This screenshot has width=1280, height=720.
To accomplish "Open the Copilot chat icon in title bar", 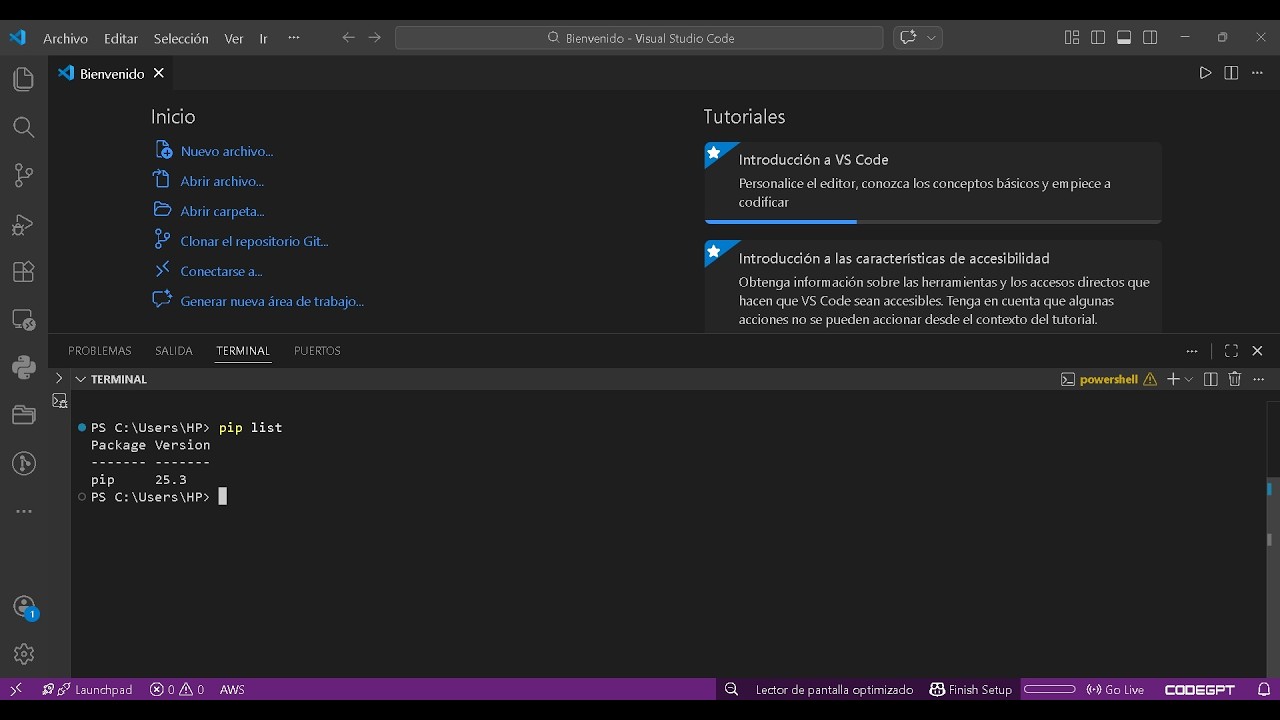I will [x=908, y=38].
